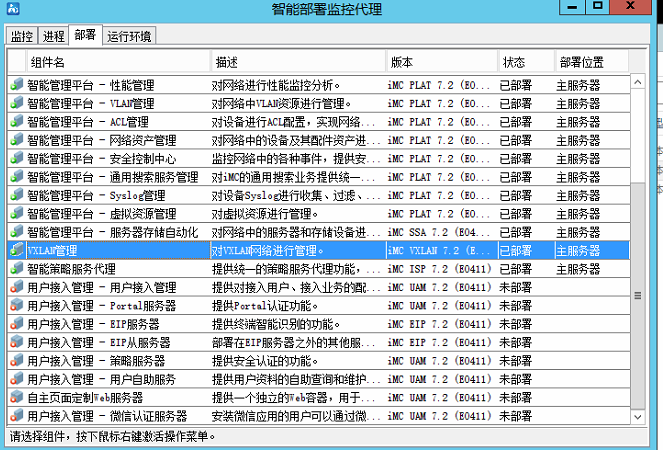Select 用户接入管理 - 策略服务器 component name

click(96, 361)
